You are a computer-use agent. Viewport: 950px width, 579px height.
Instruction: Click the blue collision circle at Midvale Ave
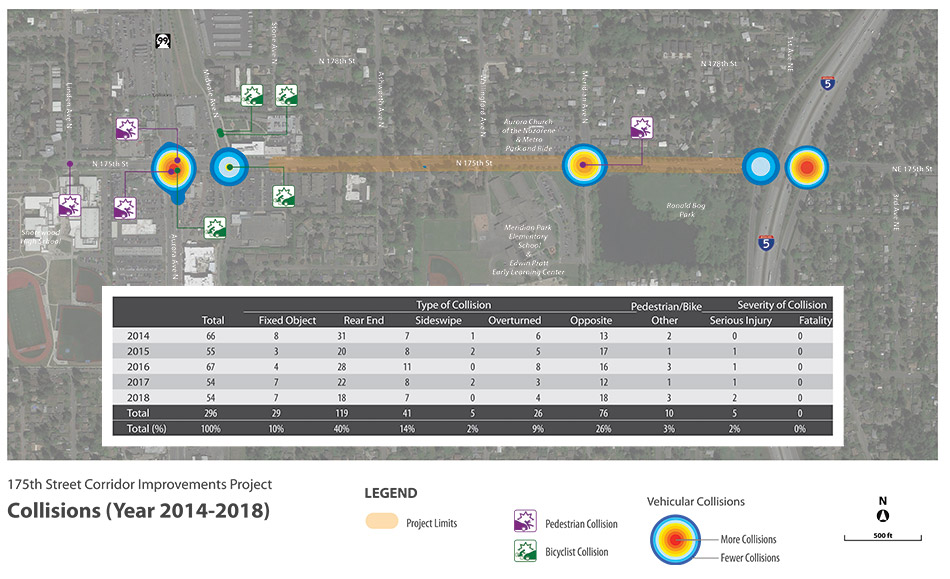(x=229, y=167)
